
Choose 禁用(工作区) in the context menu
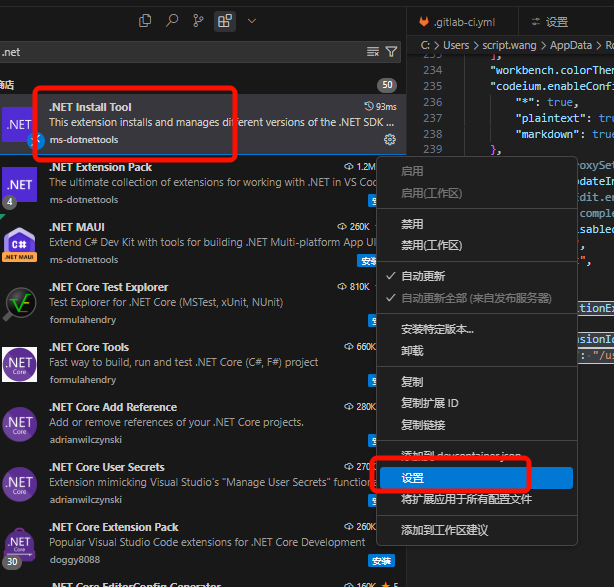[477, 246]
